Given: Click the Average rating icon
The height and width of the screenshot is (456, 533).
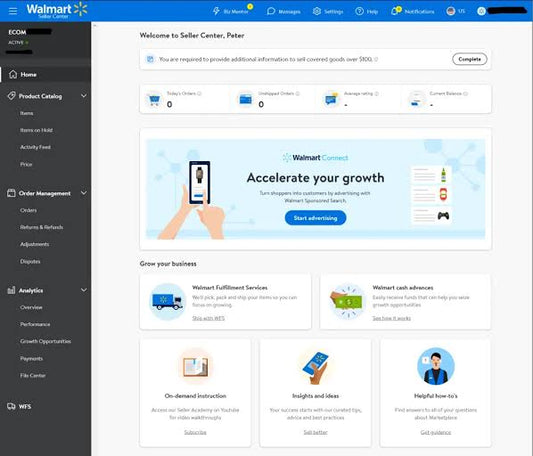Looking at the screenshot, I should point(331,99).
